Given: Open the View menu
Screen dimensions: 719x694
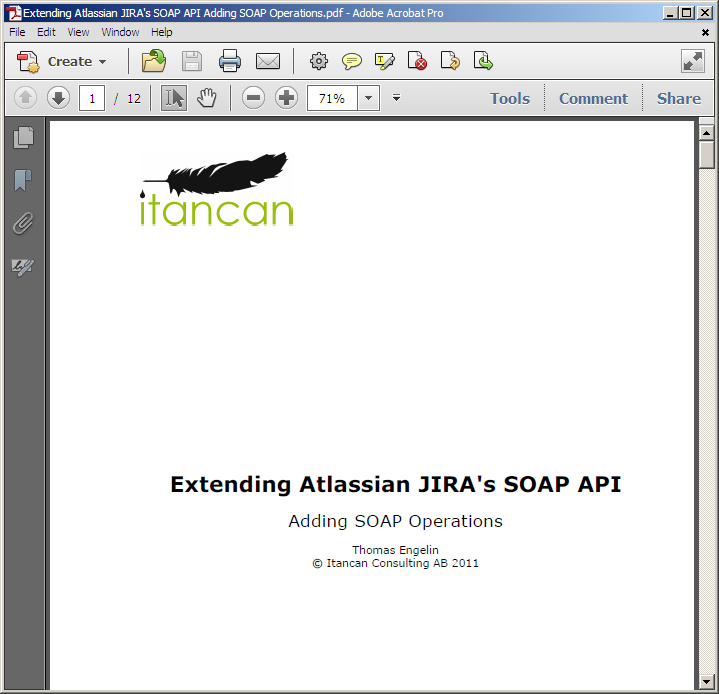Looking at the screenshot, I should pos(78,32).
